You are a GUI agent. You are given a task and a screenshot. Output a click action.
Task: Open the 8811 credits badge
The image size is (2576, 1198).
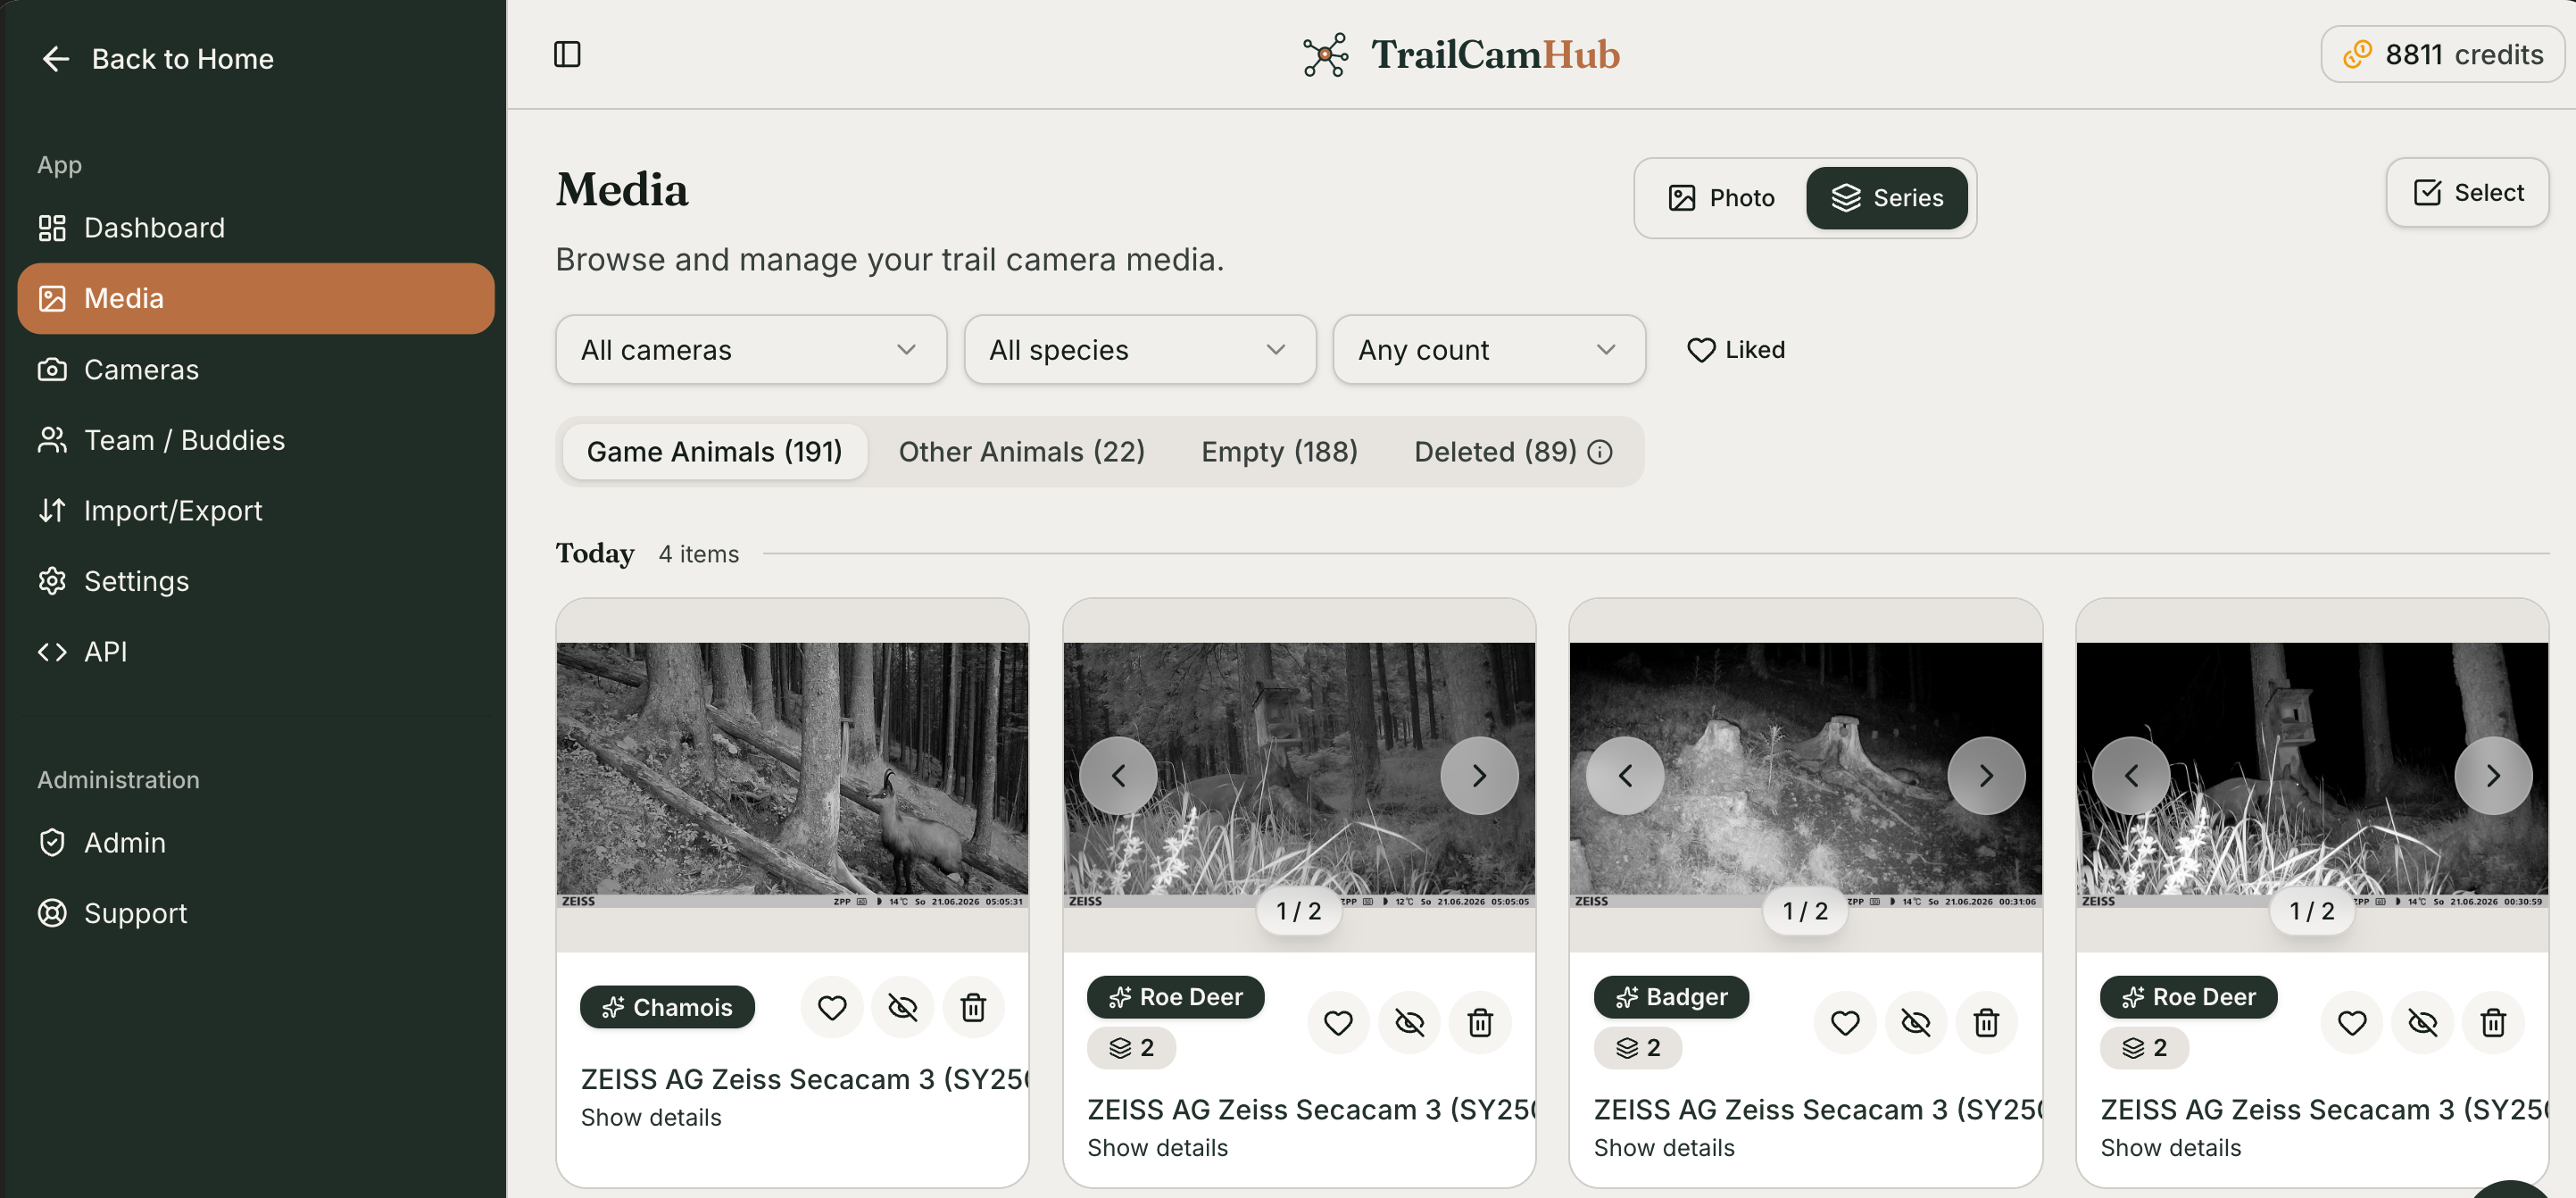click(2442, 54)
